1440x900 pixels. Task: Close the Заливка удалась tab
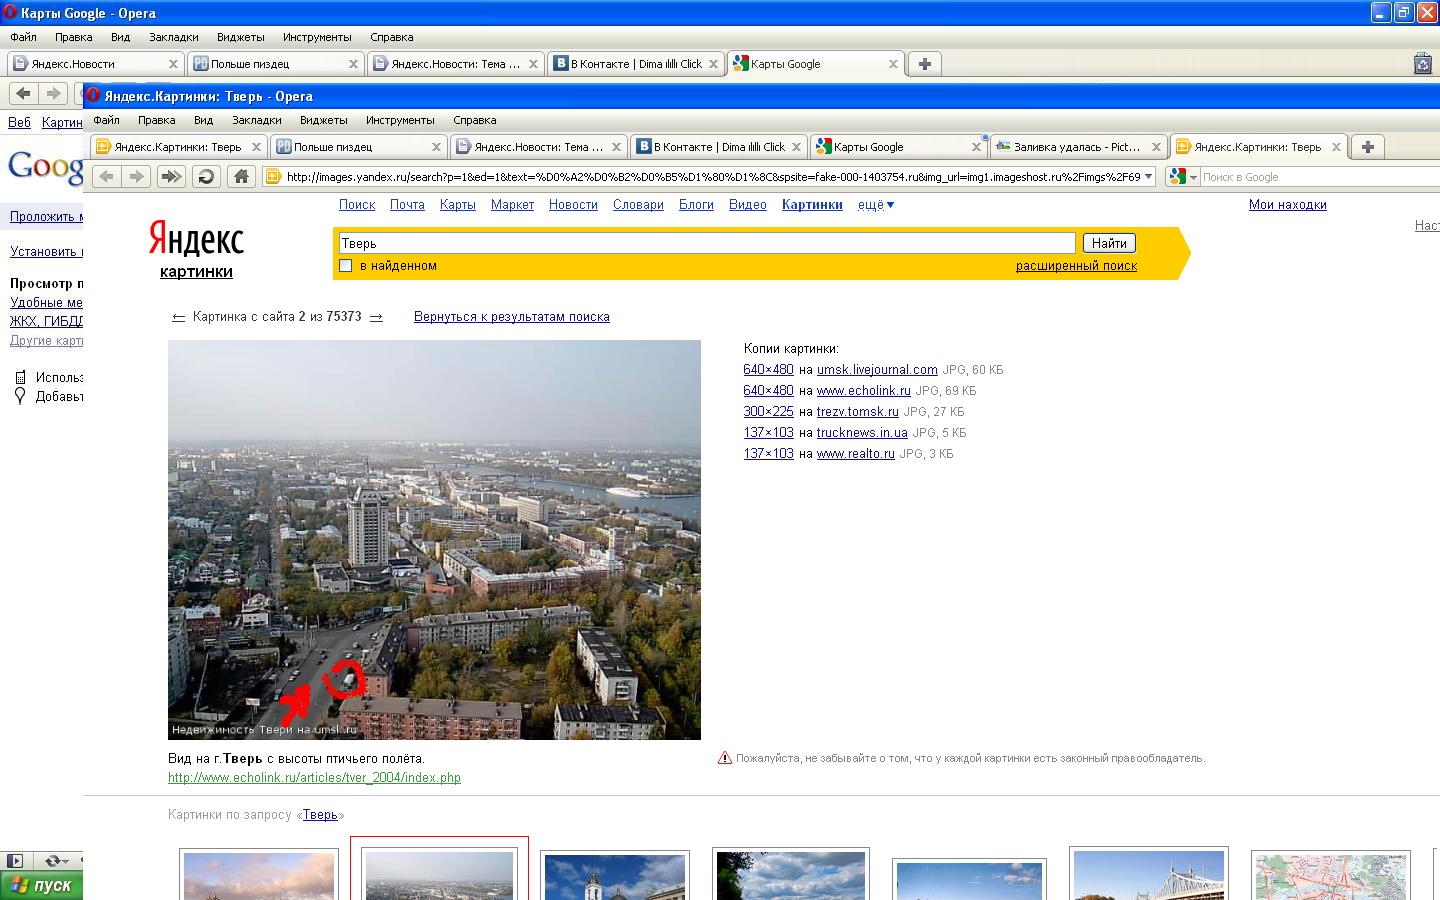click(1156, 147)
